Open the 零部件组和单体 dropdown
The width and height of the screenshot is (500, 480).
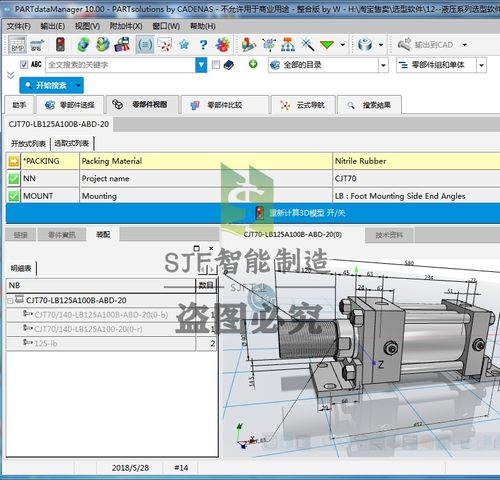click(x=481, y=65)
